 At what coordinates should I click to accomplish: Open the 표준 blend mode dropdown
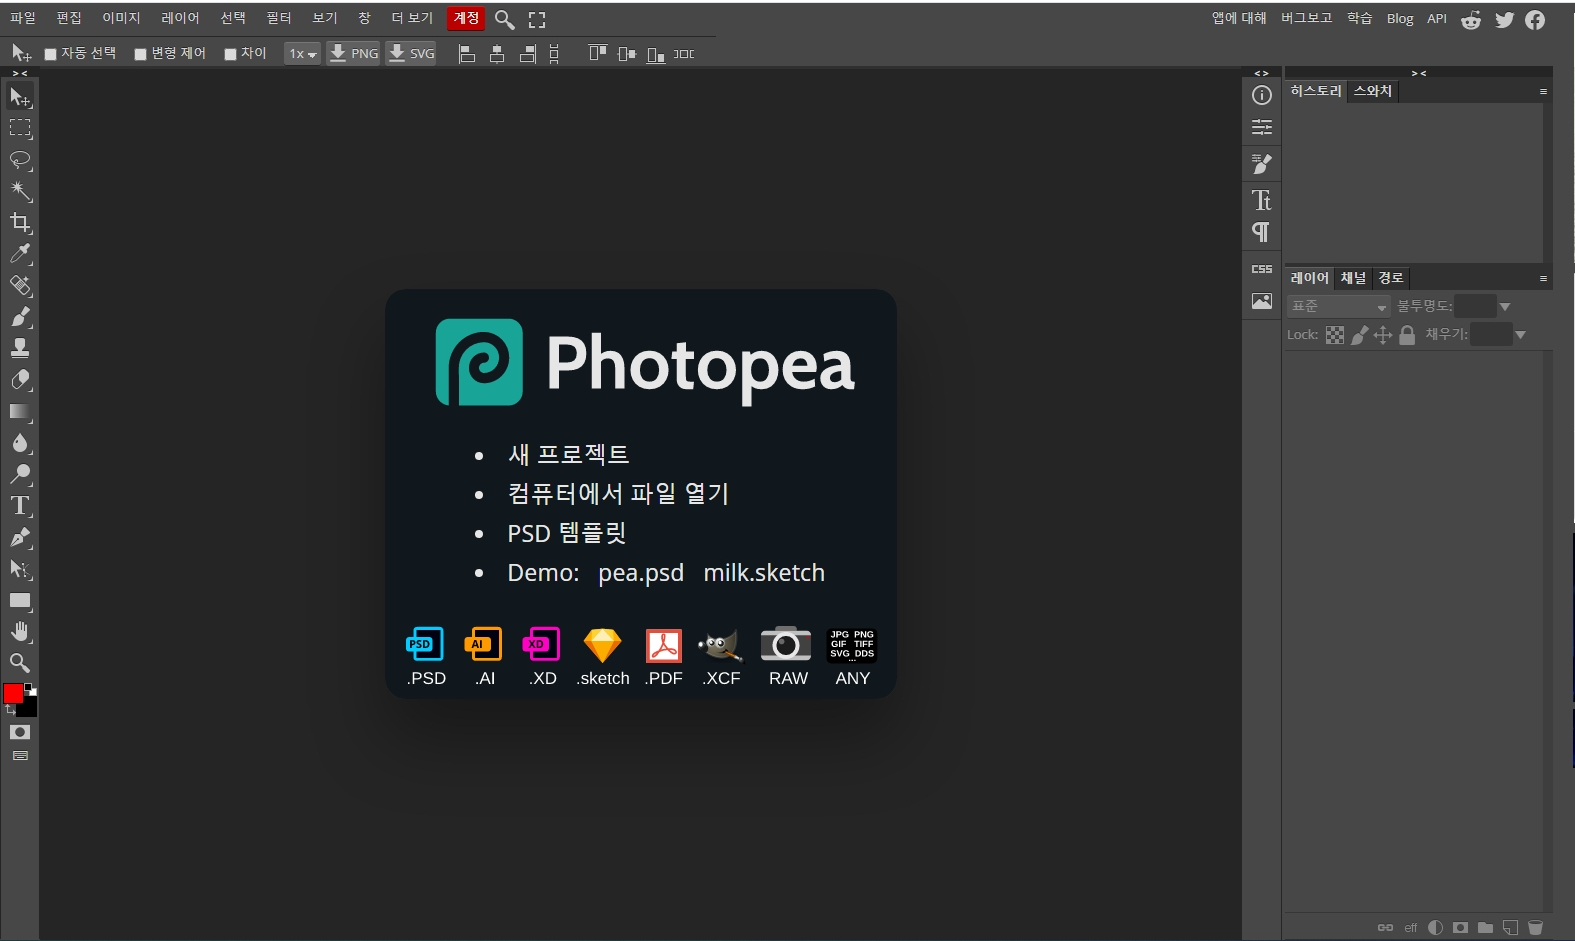point(1339,306)
